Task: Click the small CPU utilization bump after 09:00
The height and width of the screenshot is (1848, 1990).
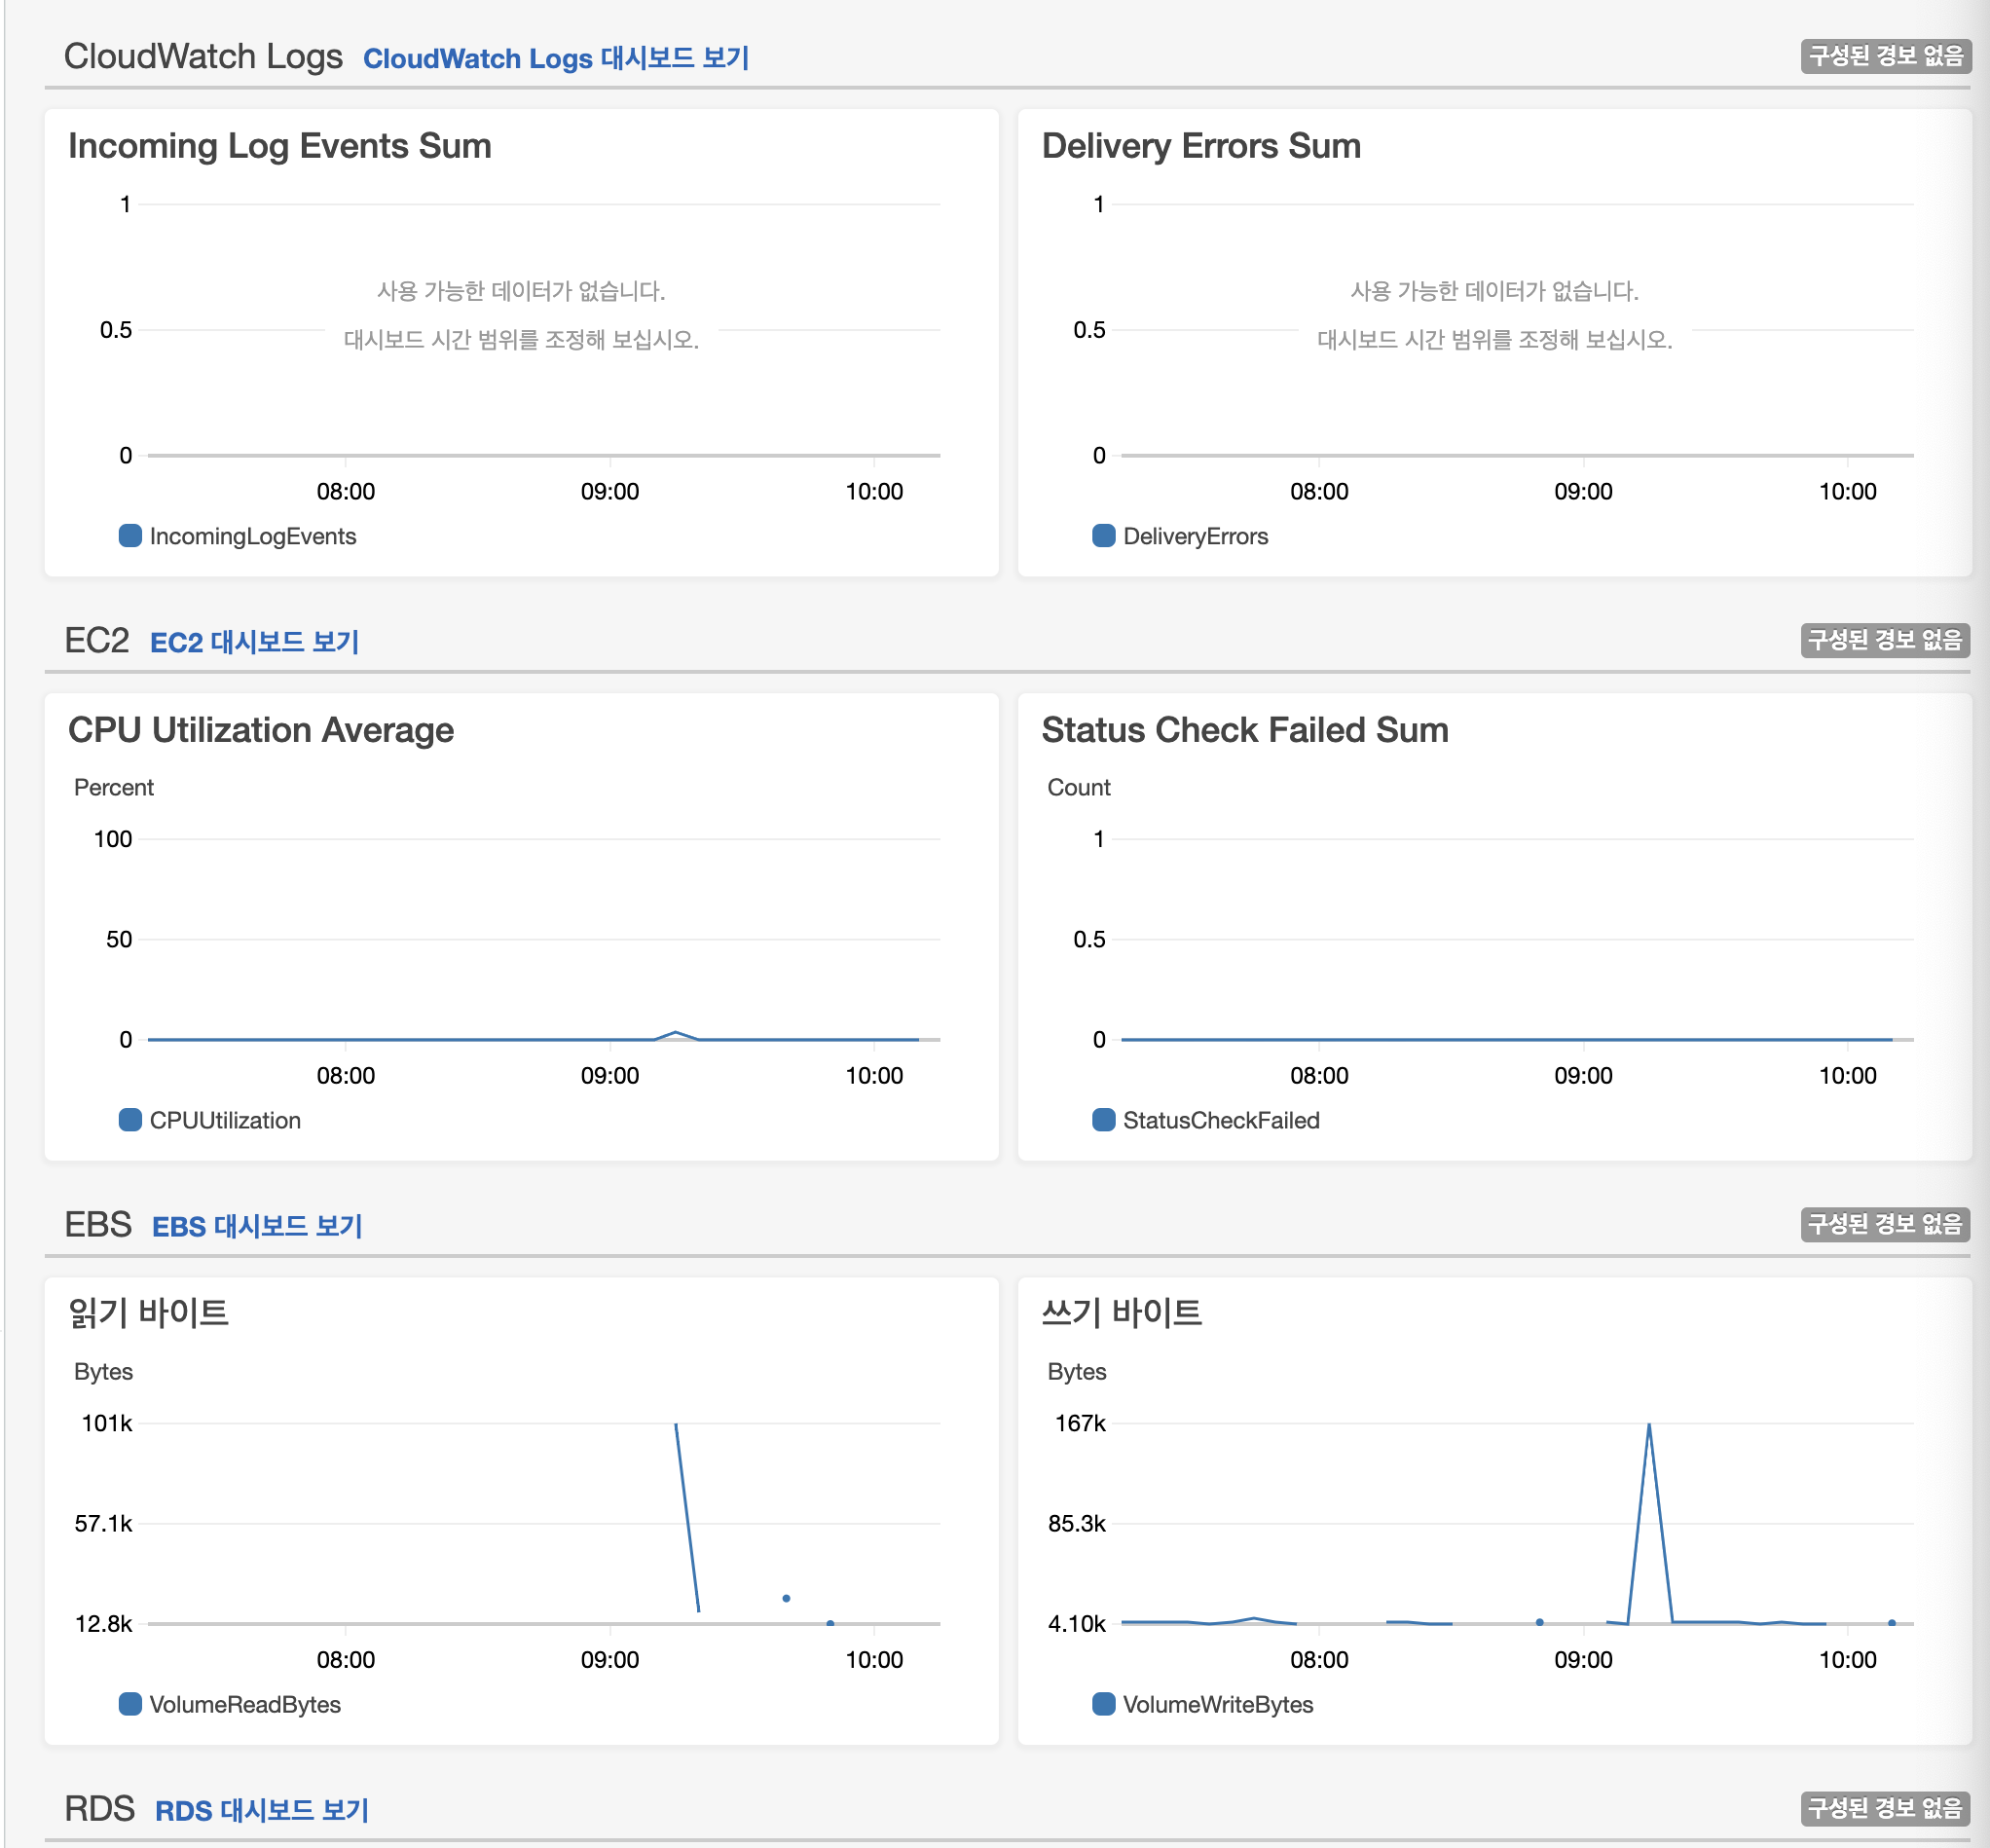Action: [x=676, y=1032]
